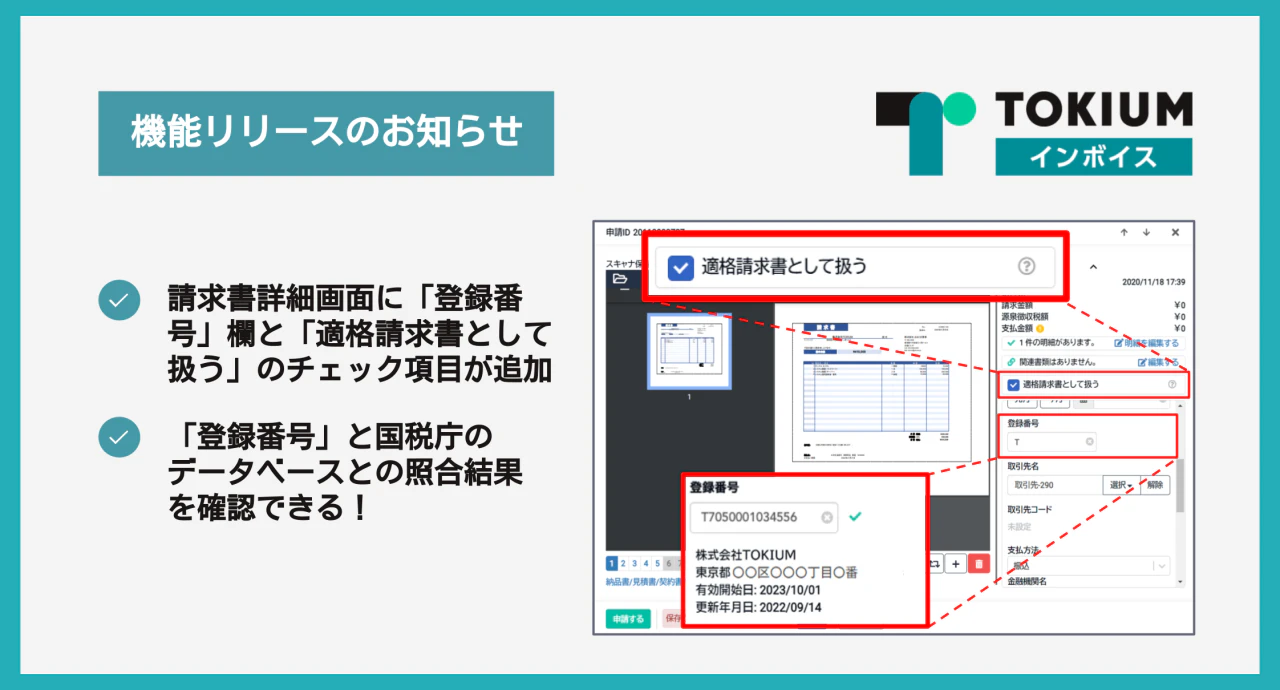Click the 更新年月日: 2022/09/14 text
The width and height of the screenshot is (1280, 690).
pos(759,607)
